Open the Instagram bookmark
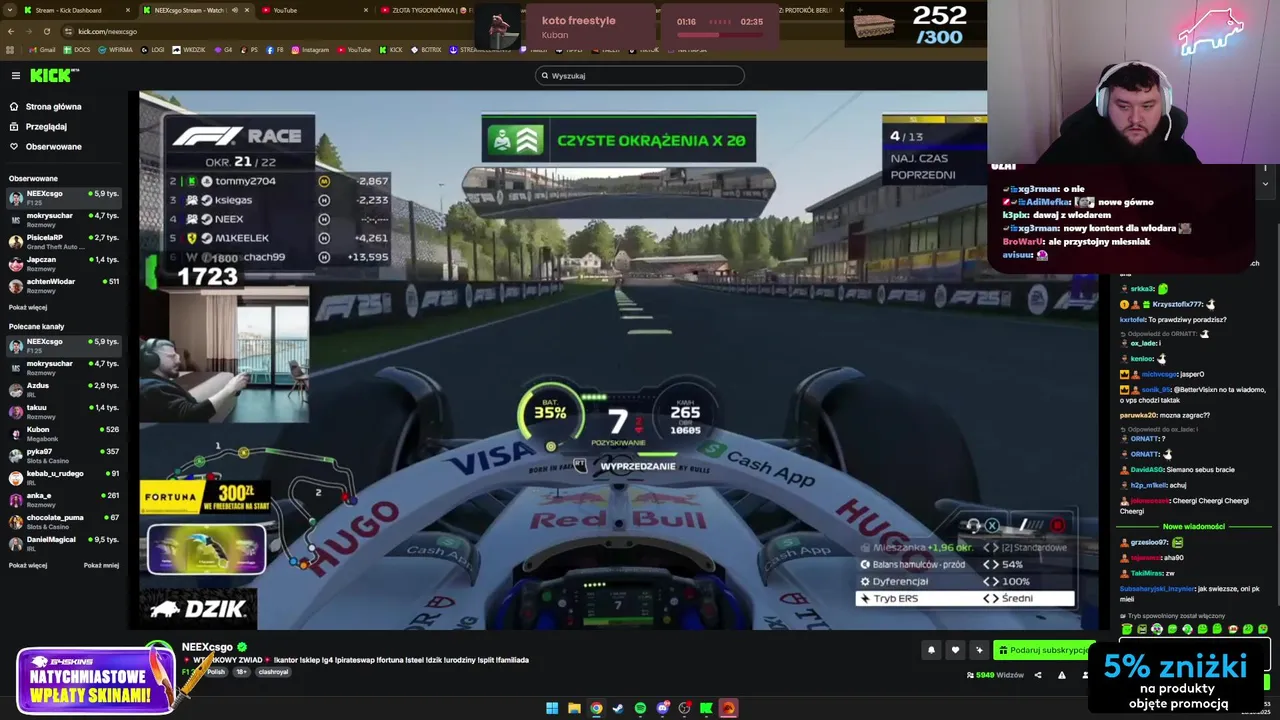Viewport: 1280px width, 720px height. click(x=310, y=49)
